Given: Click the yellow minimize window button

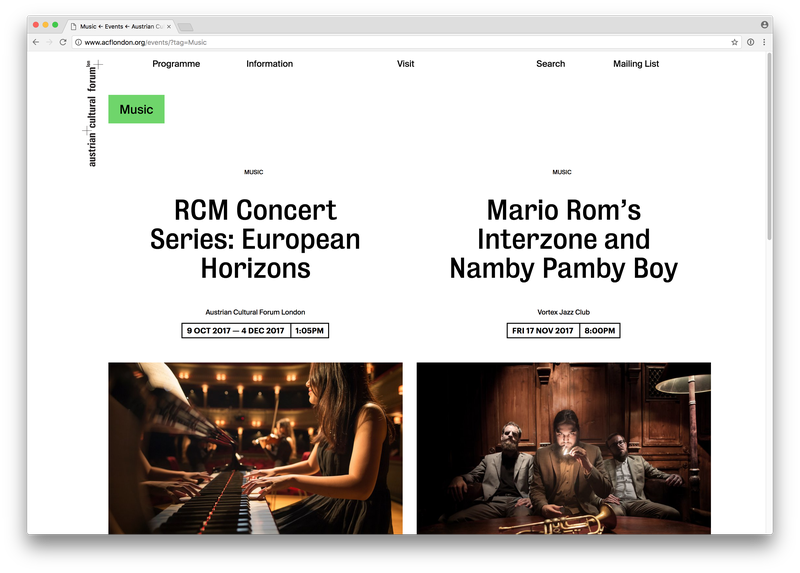Looking at the screenshot, I should coord(45,24).
